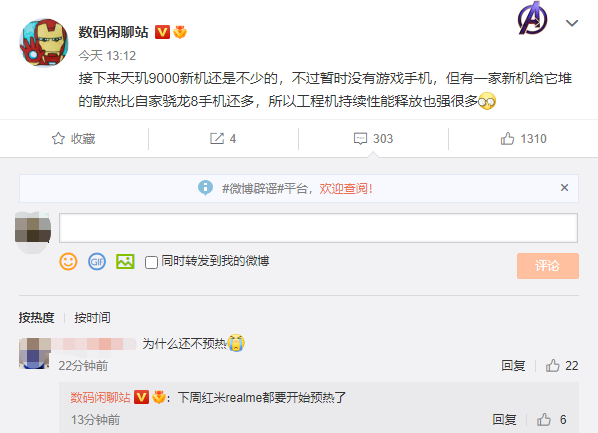
Task: Reply to the first comment via 回复
Action: click(513, 365)
